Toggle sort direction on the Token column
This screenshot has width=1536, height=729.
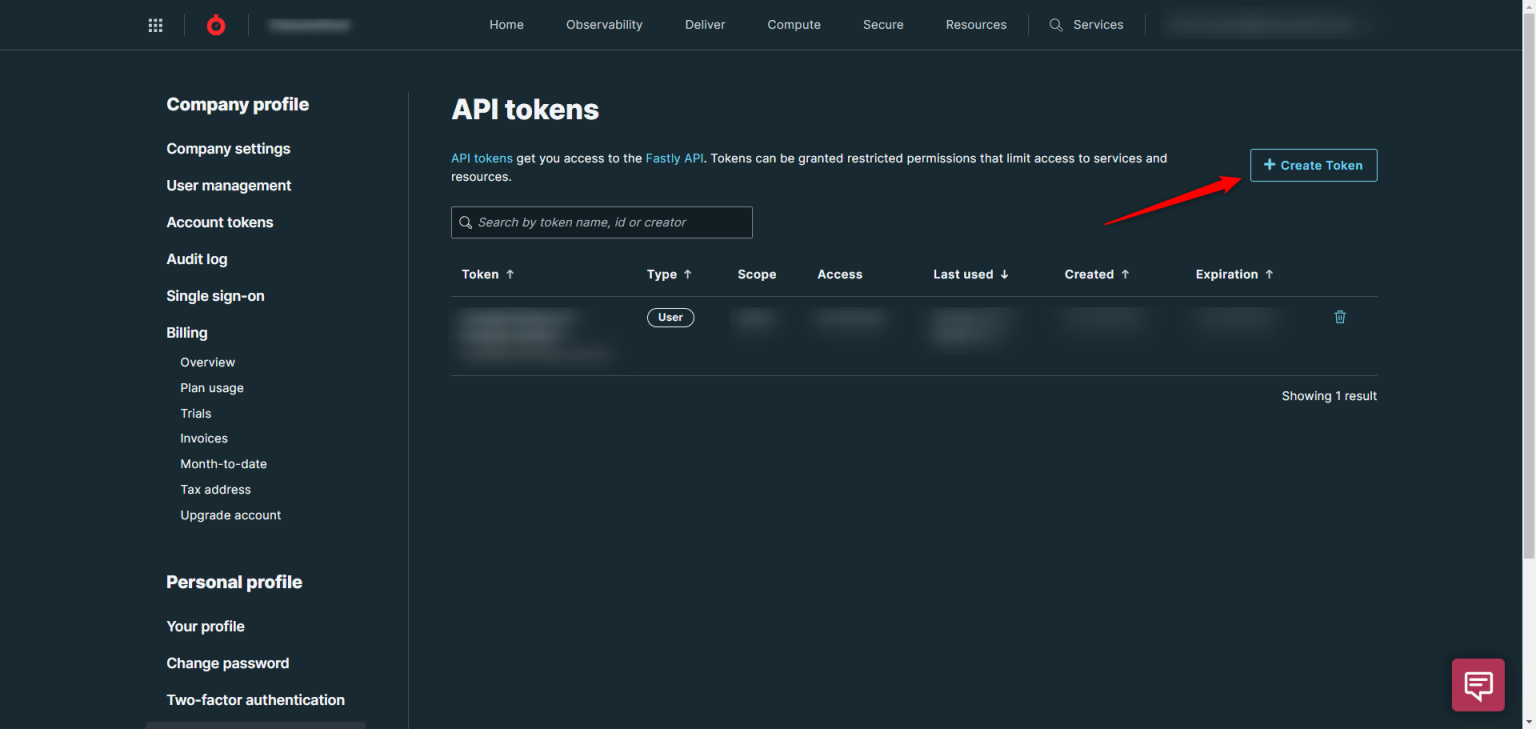(509, 274)
